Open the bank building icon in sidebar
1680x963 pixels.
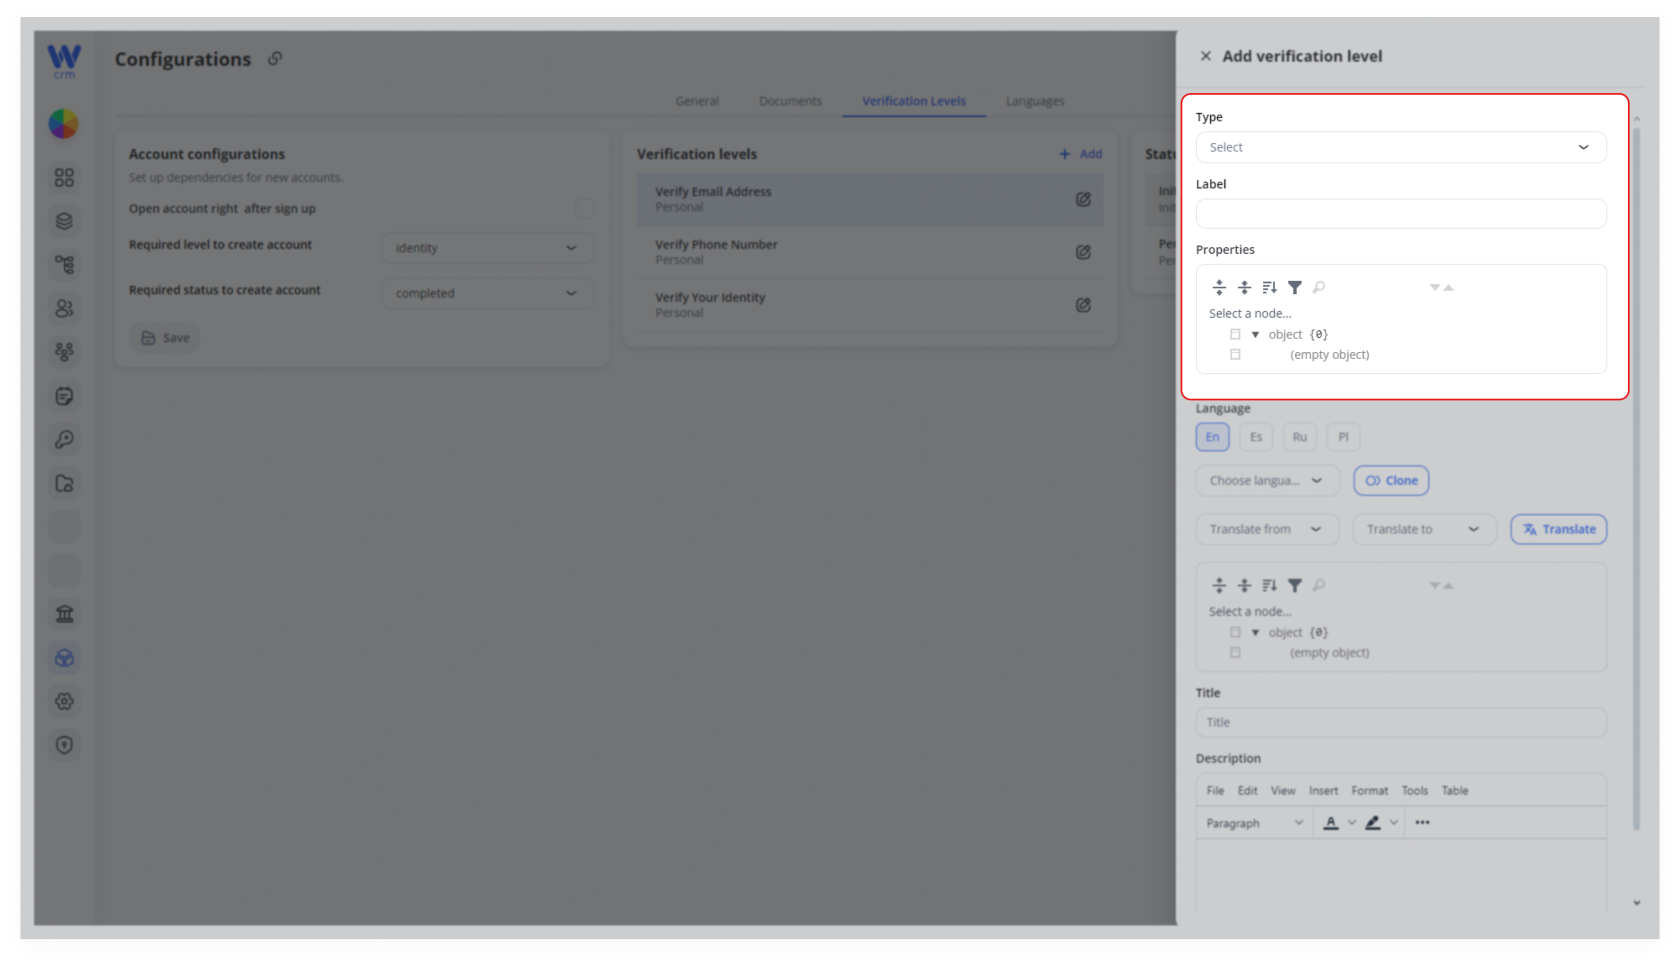[64, 614]
